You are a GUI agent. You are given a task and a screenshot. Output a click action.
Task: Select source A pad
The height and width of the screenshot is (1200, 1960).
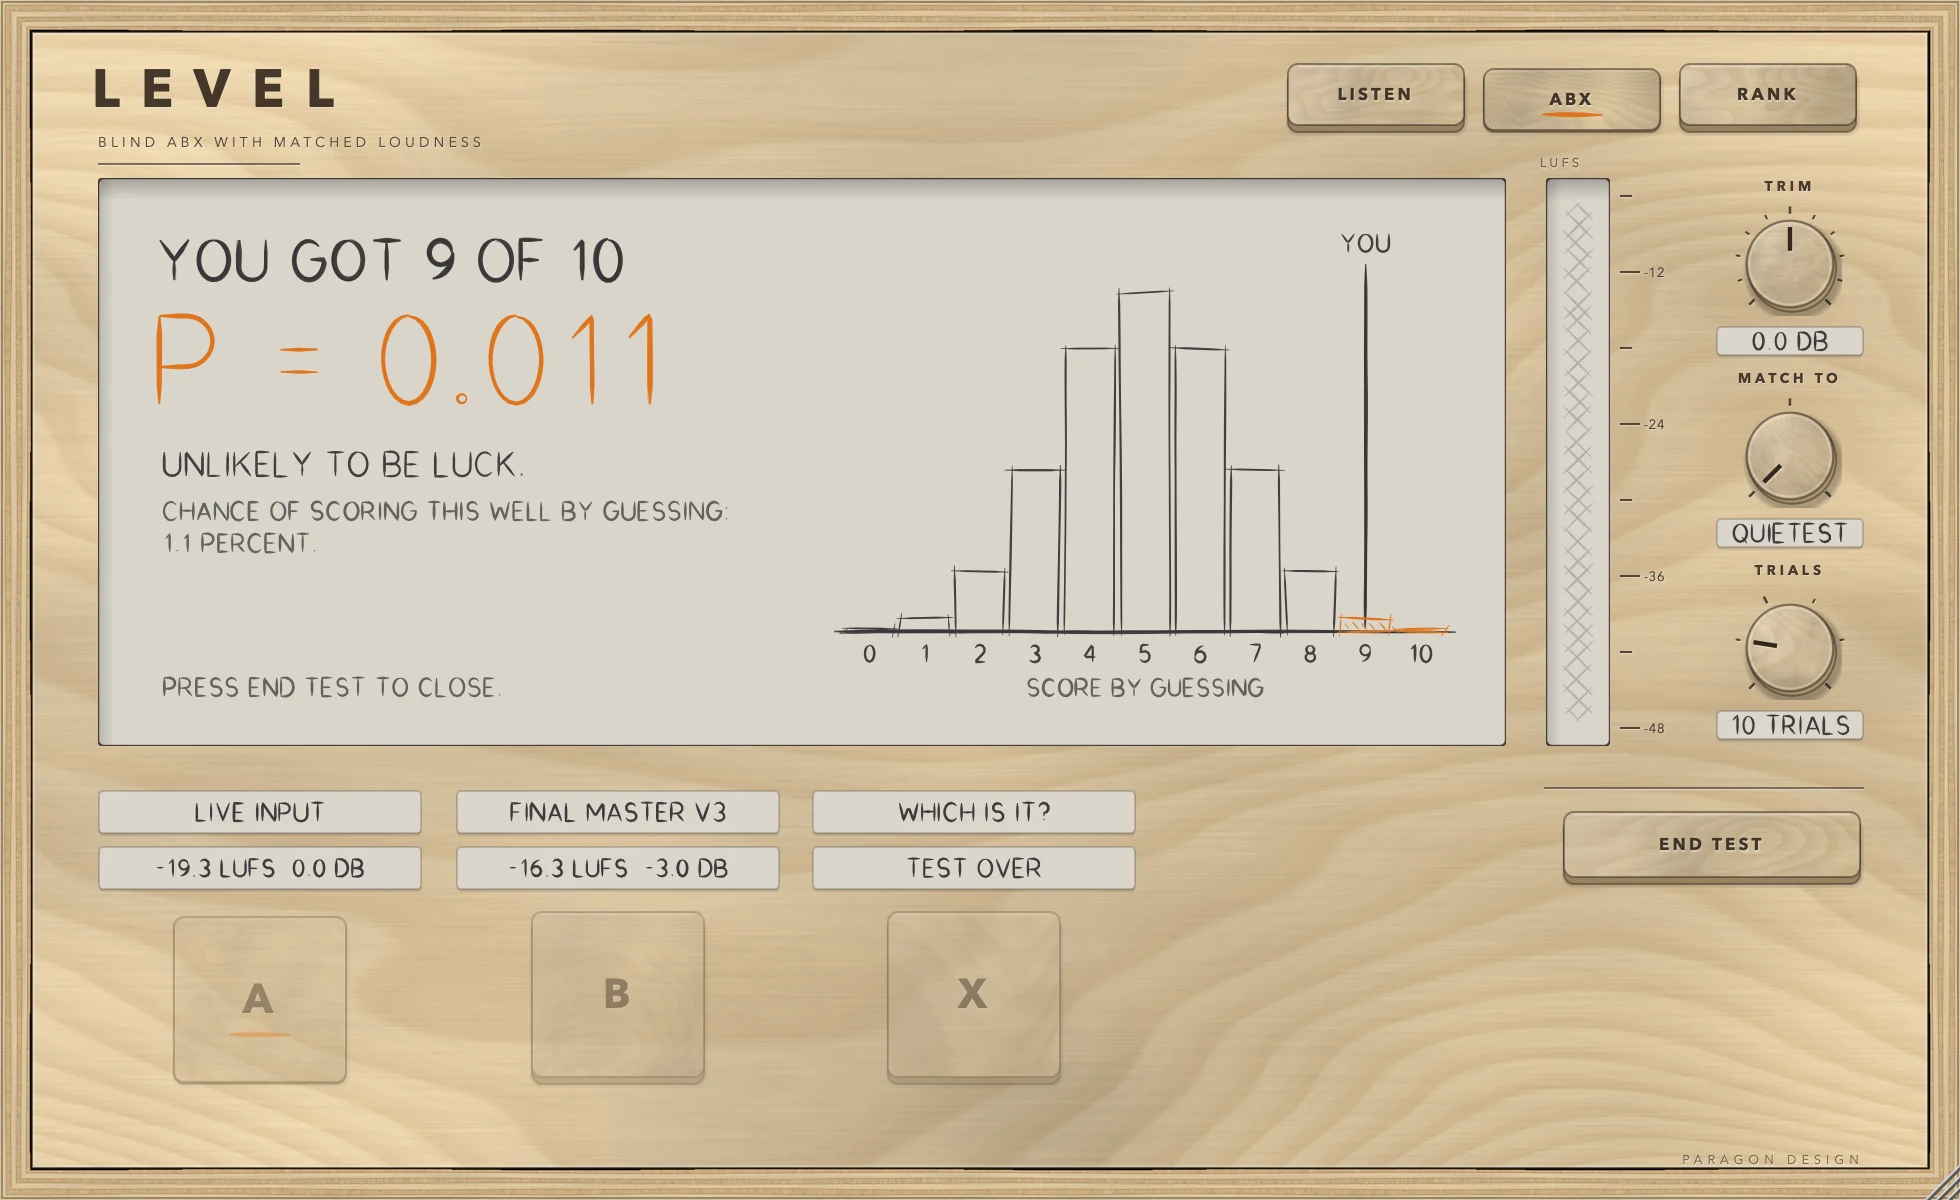(260, 999)
